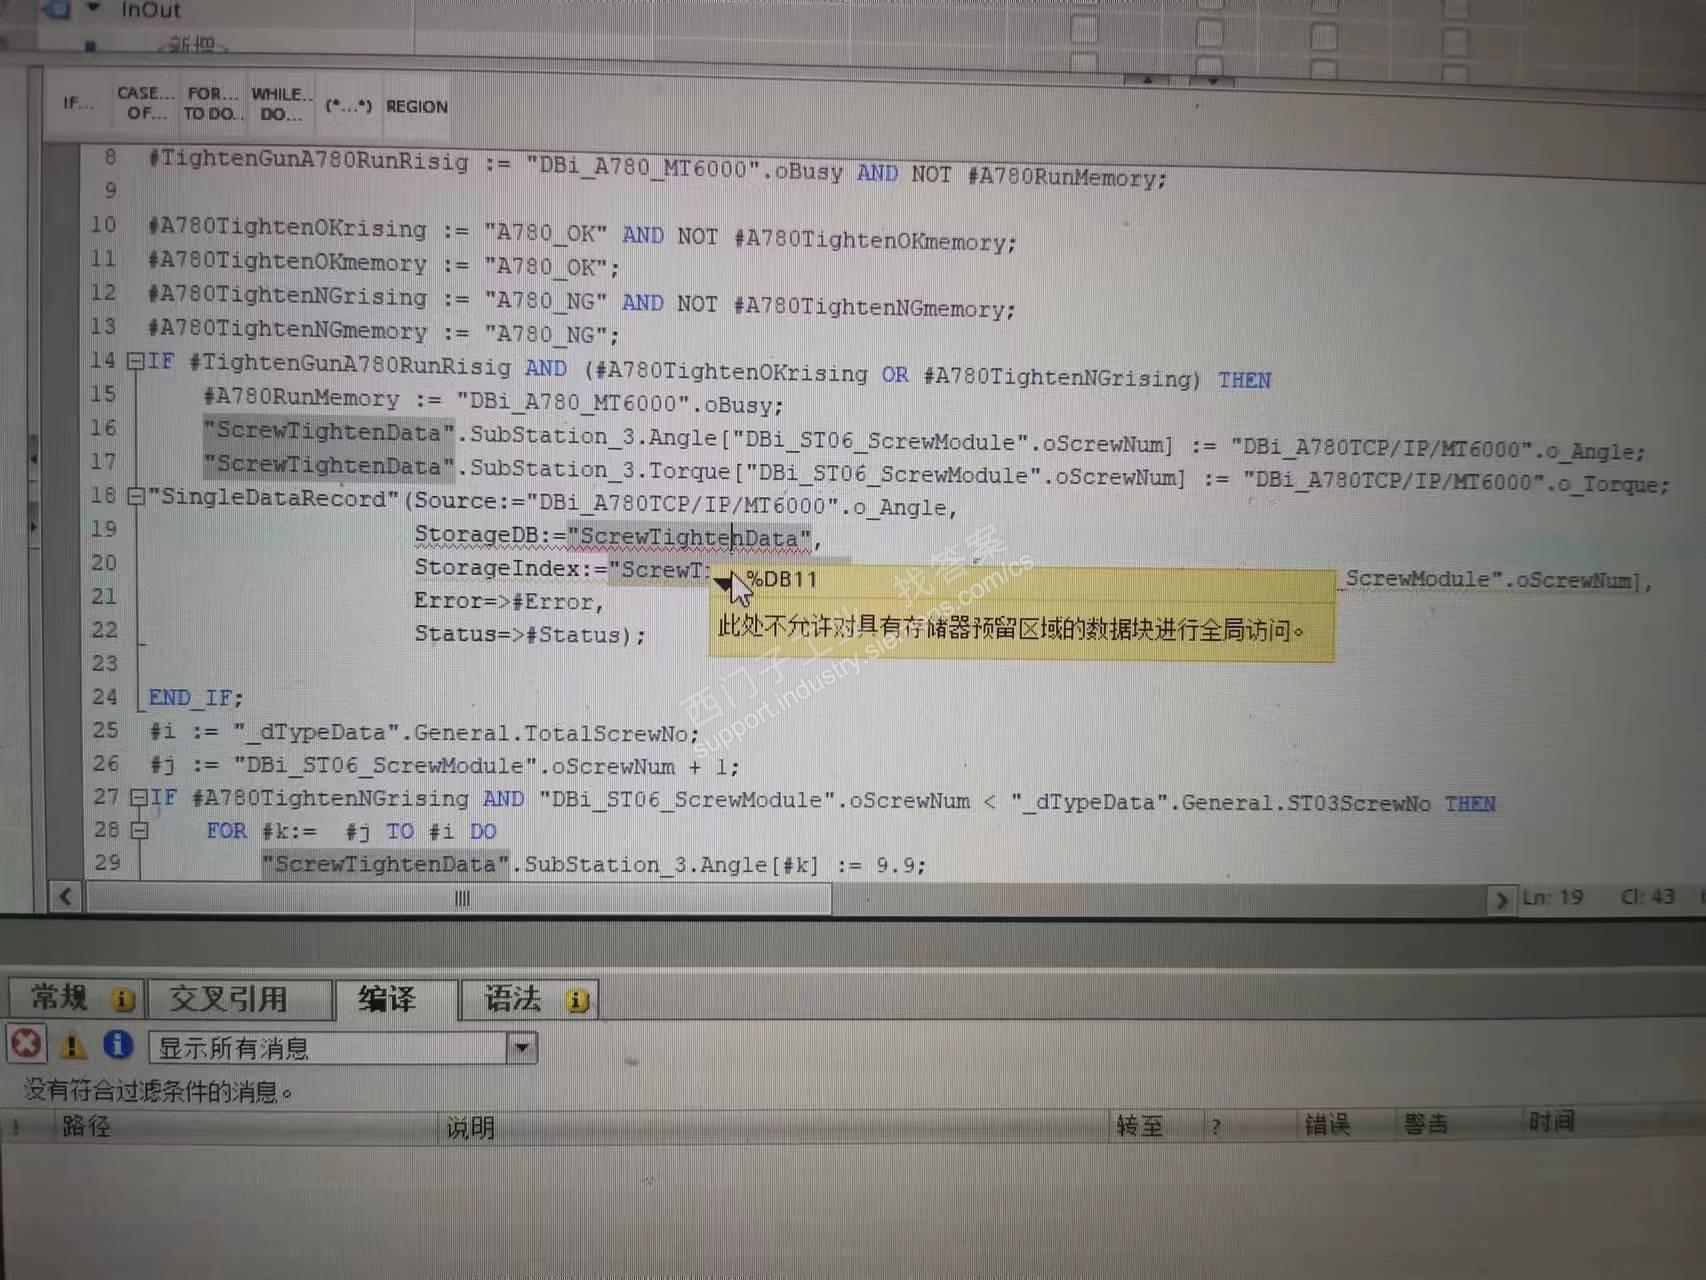Insert a WHILE.. DO... loop snippet
This screenshot has height=1280, width=1706.
(281, 104)
